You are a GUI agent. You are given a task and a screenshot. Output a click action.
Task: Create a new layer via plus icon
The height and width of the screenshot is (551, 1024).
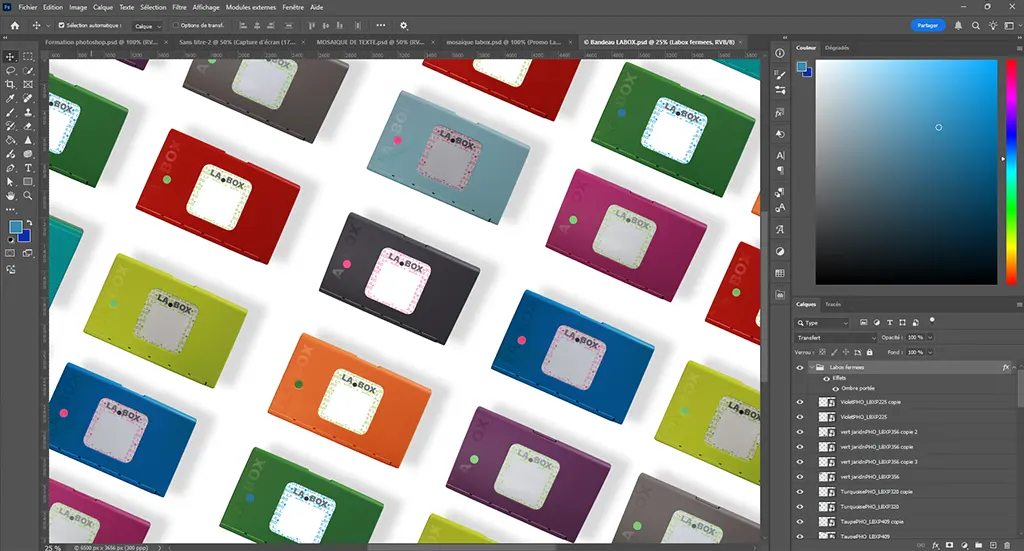point(993,545)
